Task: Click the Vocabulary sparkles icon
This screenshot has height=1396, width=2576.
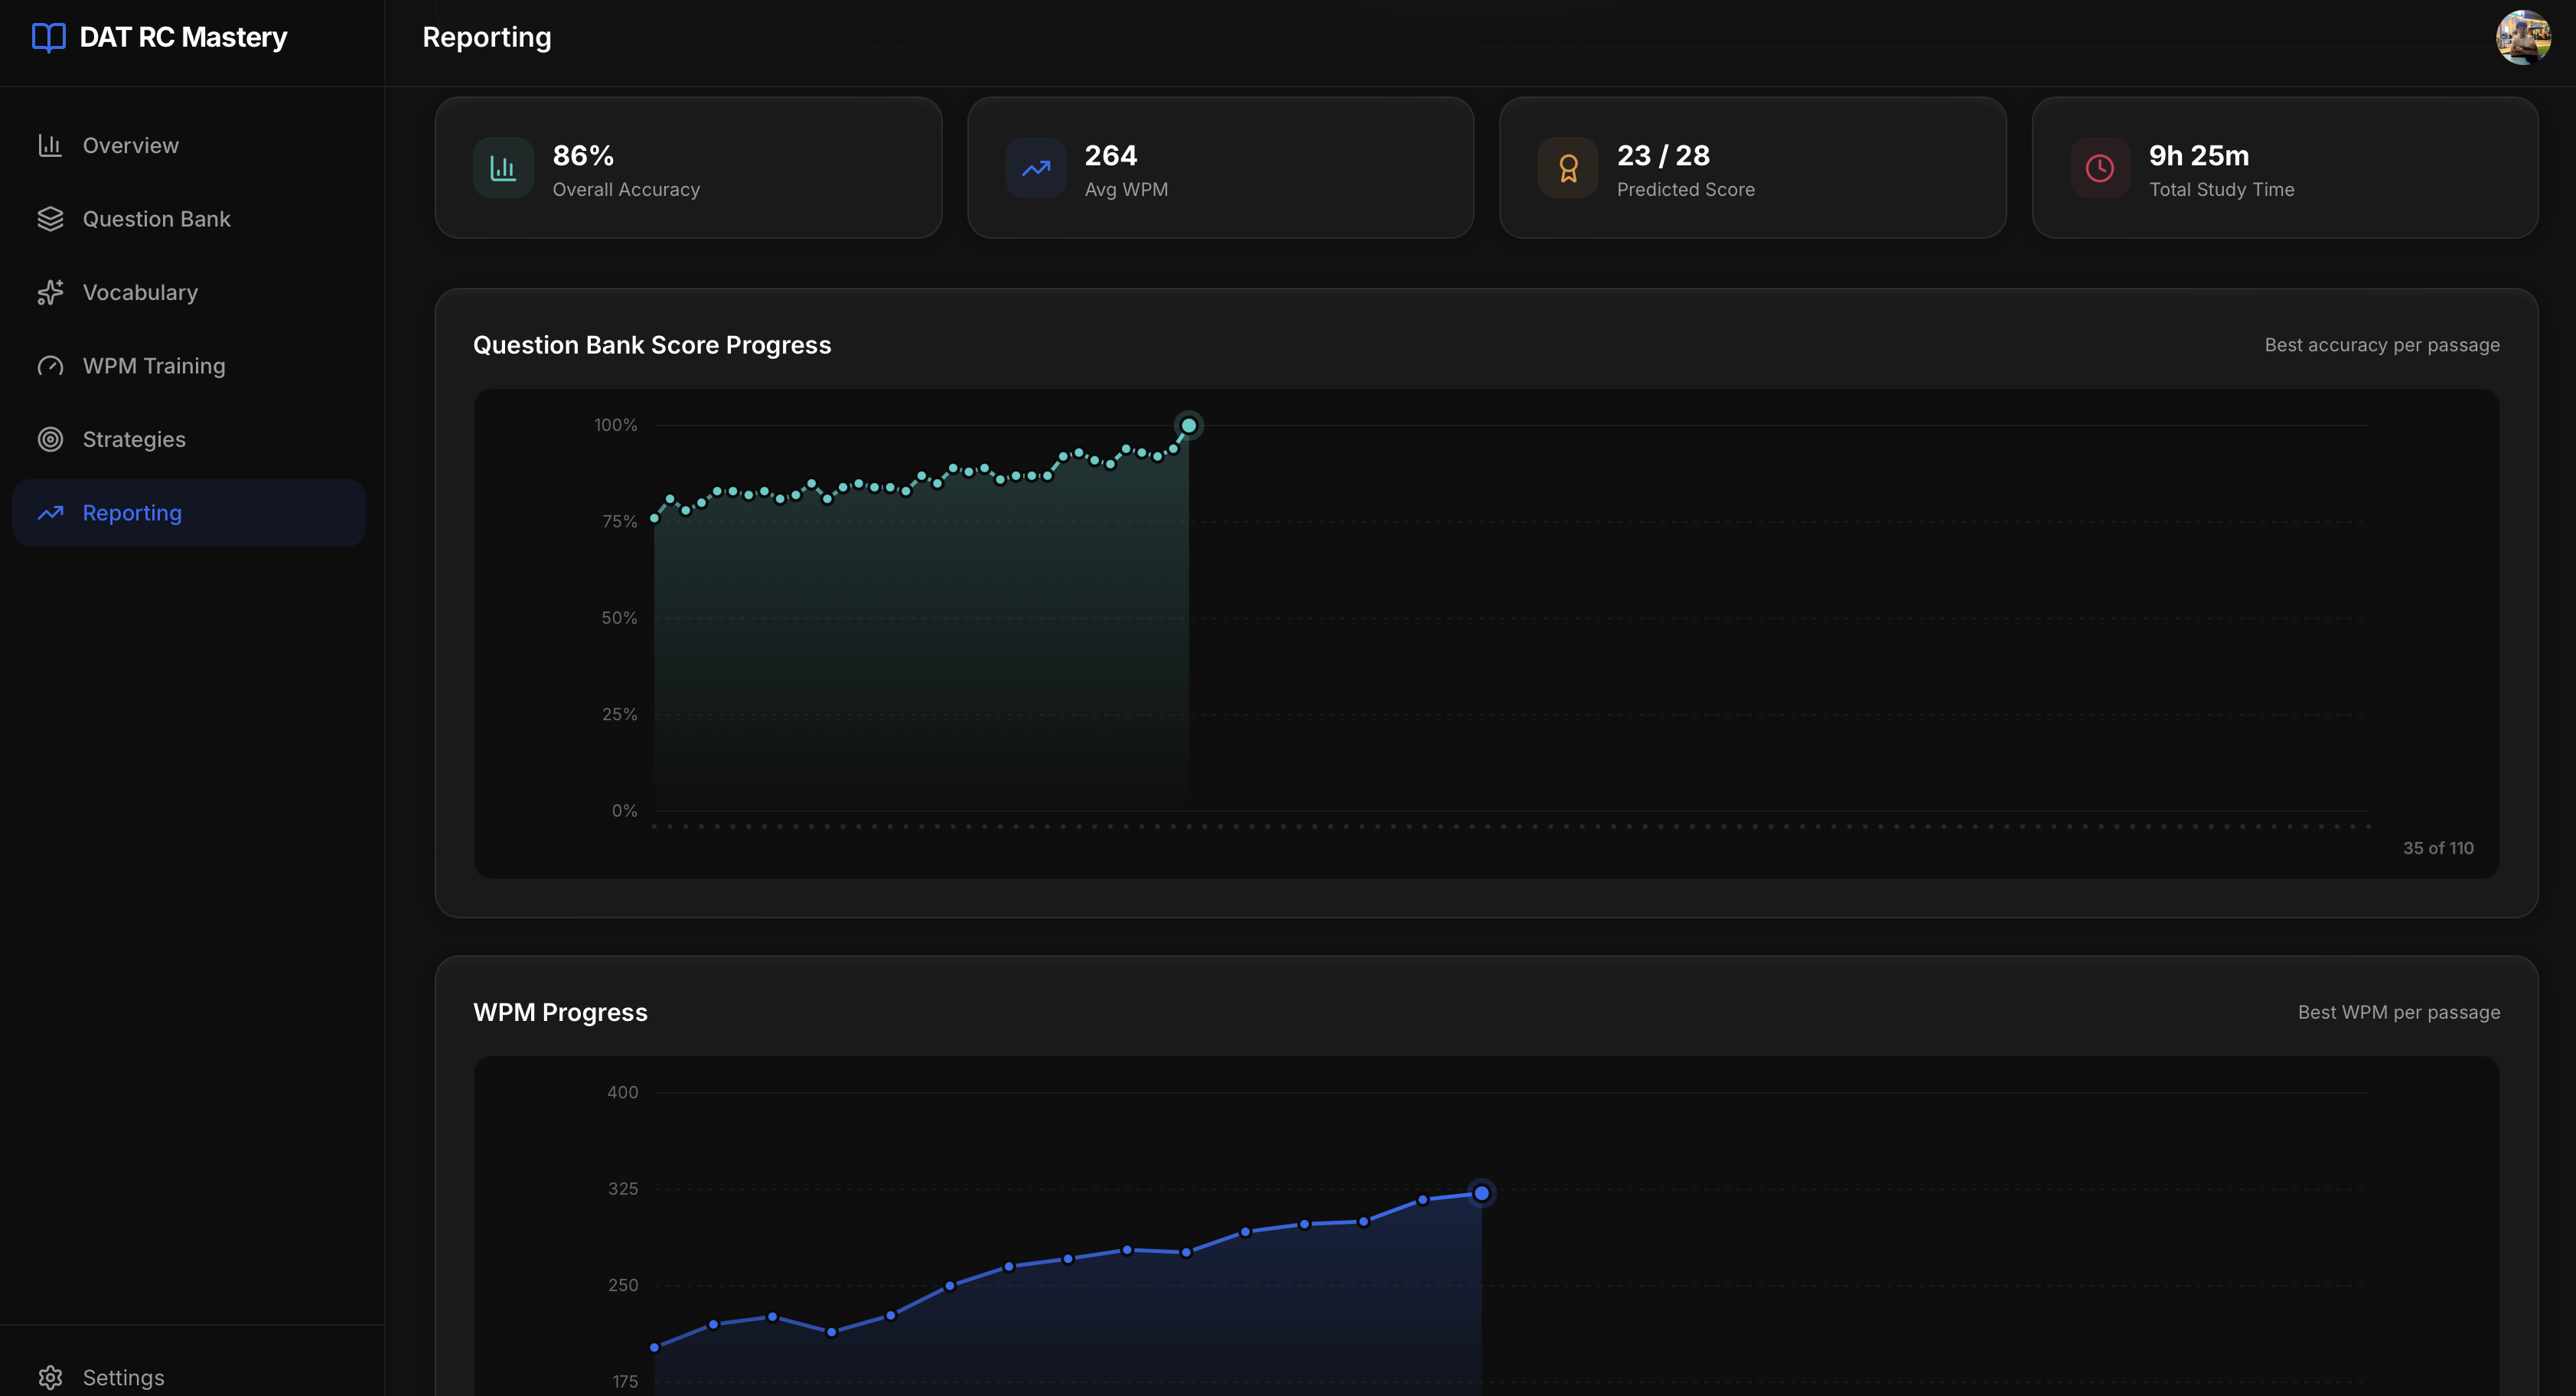Action: coord(50,292)
